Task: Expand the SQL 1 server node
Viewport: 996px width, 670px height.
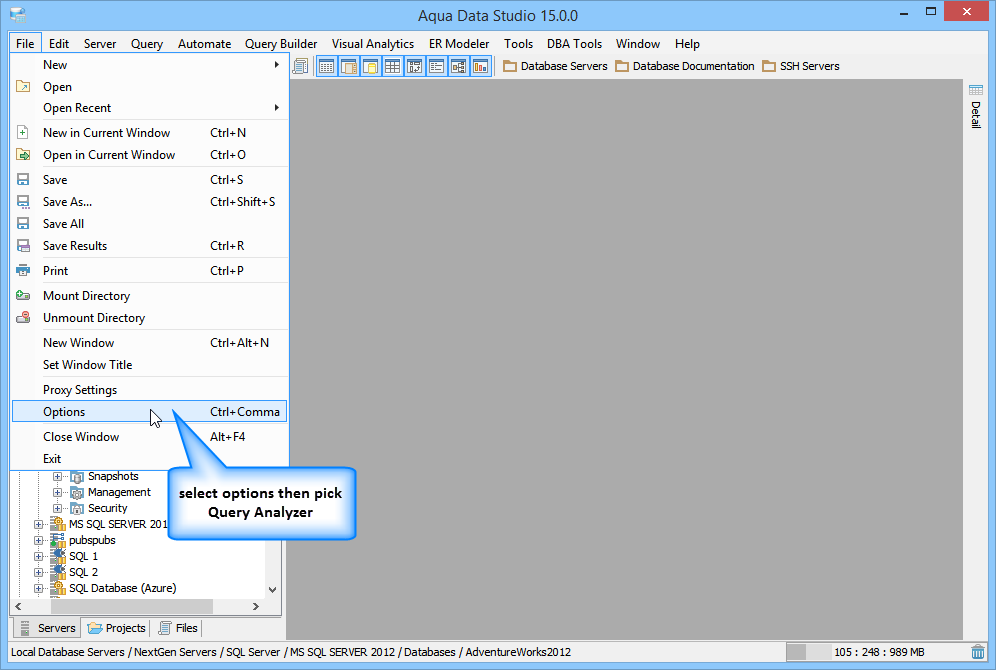Action: (x=38, y=556)
